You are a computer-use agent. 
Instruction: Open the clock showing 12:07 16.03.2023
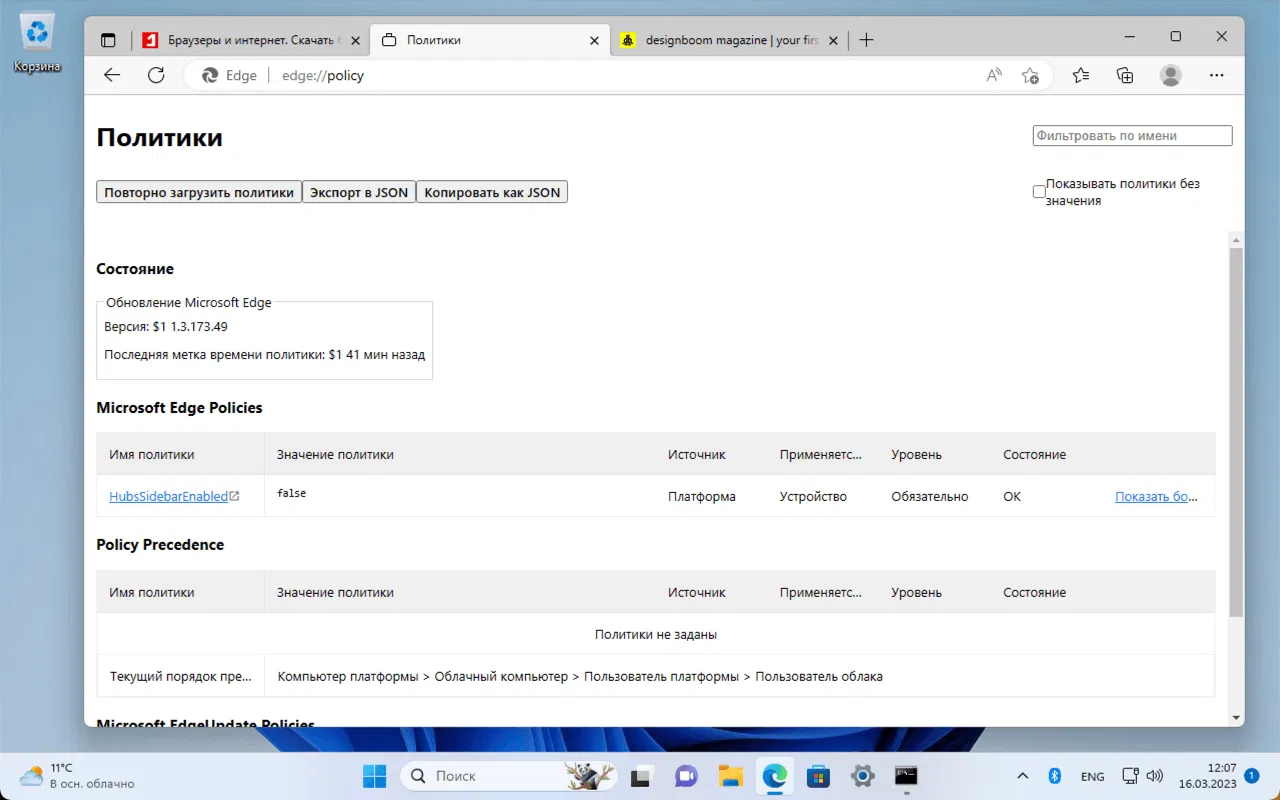(1207, 776)
